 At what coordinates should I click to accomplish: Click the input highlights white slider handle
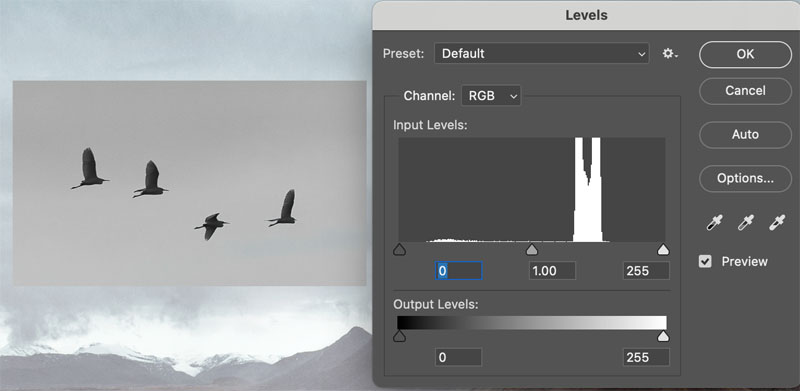pyautogui.click(x=663, y=250)
